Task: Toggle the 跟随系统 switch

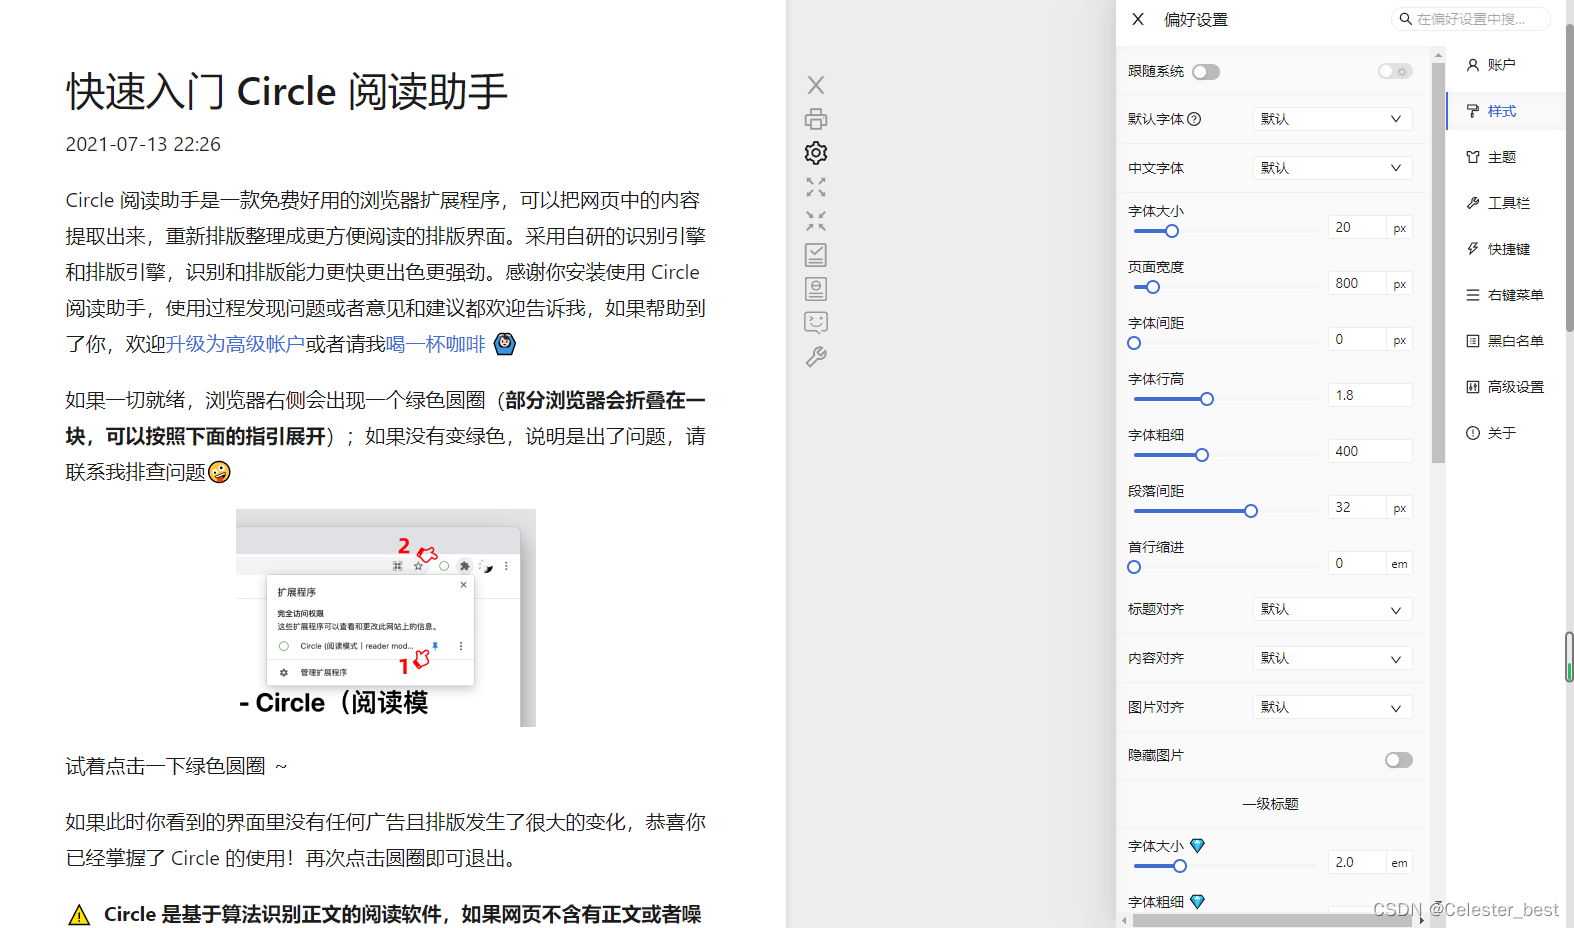Action: click(x=1206, y=72)
